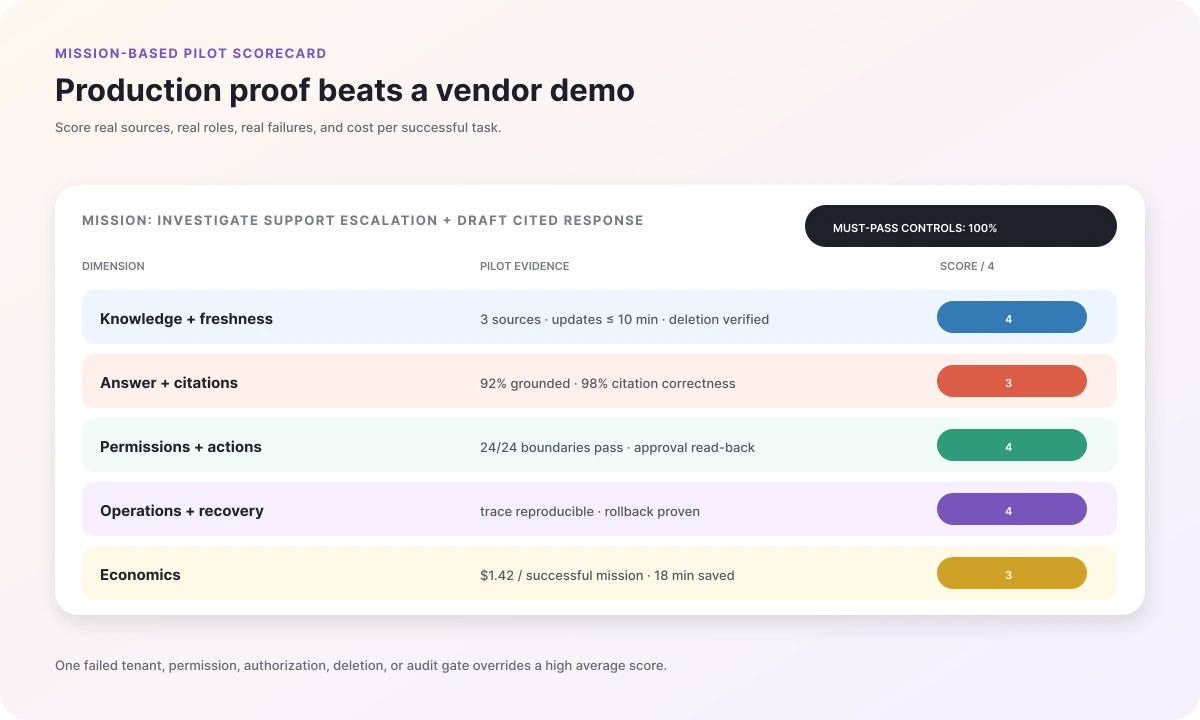Click '24/24 boundaries pass' evidence text
1200x720 pixels.
click(551, 448)
